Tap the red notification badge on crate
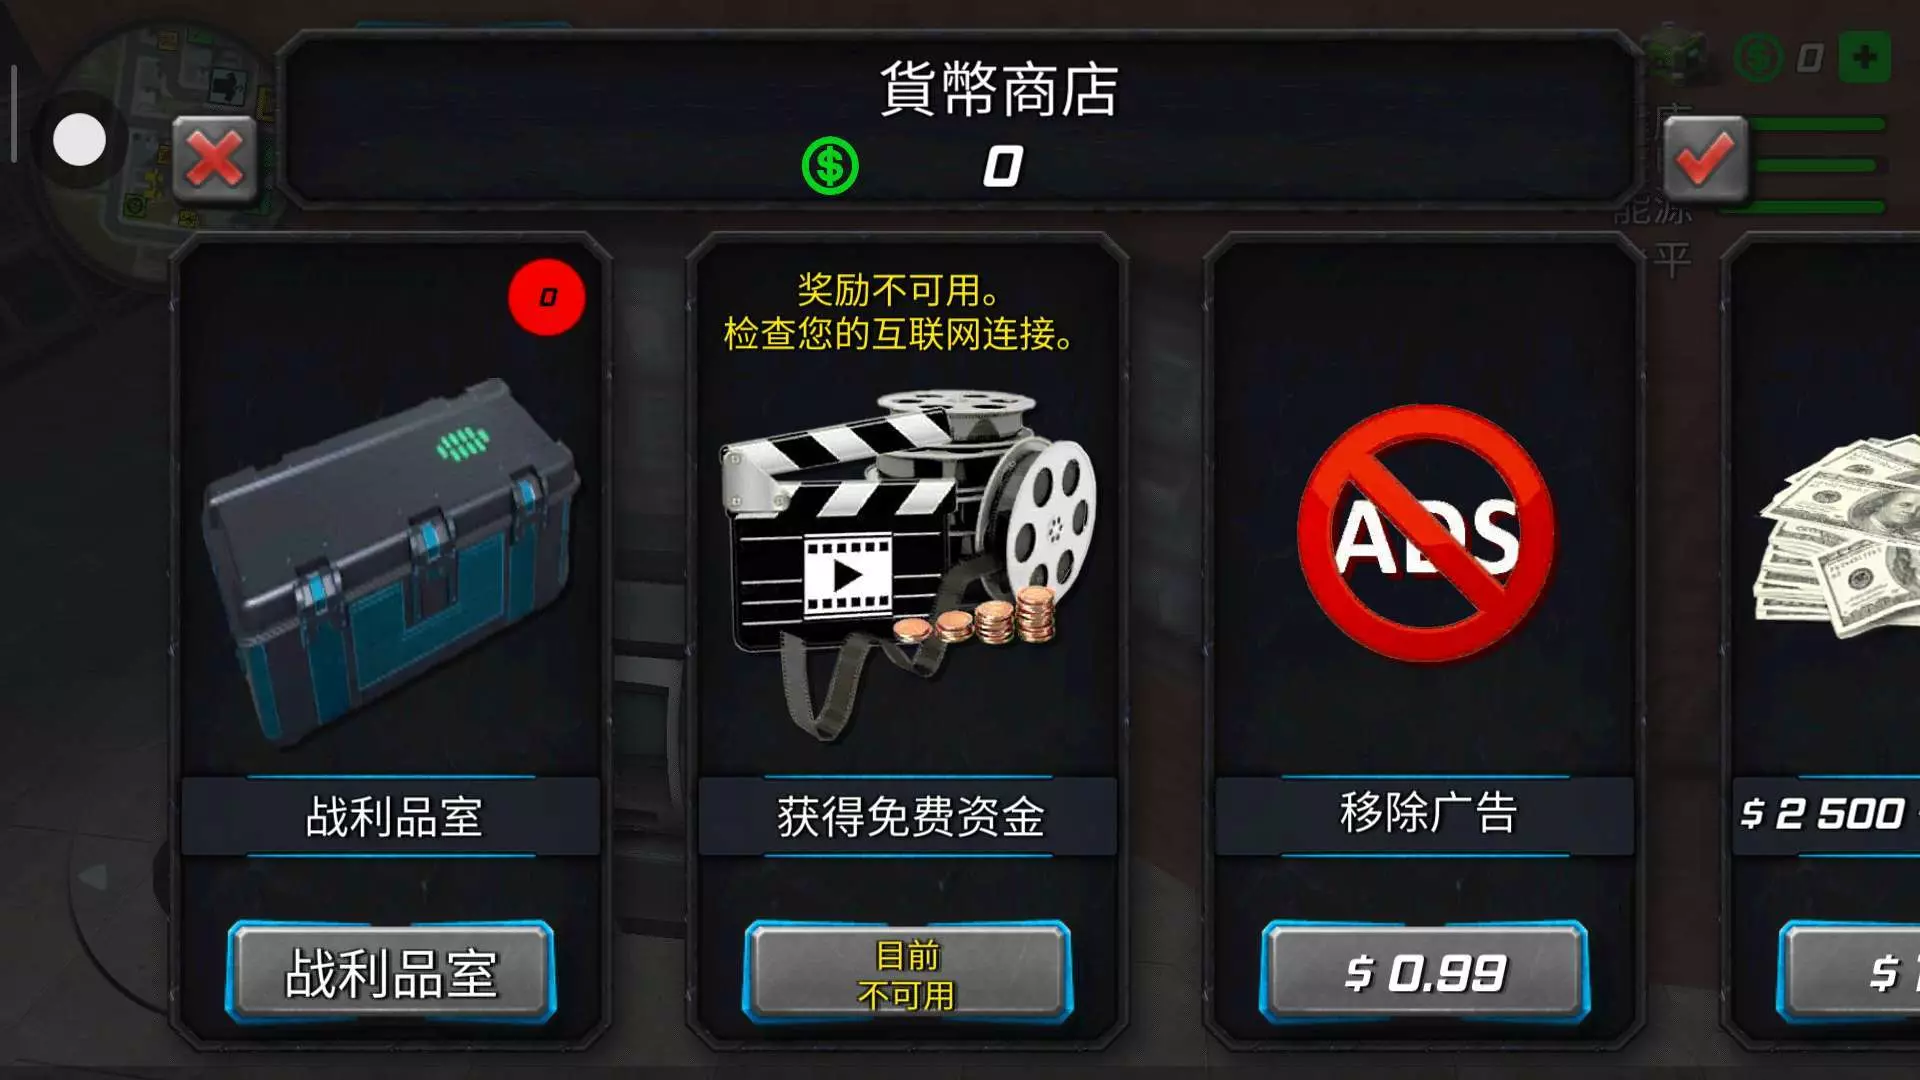 (x=547, y=297)
